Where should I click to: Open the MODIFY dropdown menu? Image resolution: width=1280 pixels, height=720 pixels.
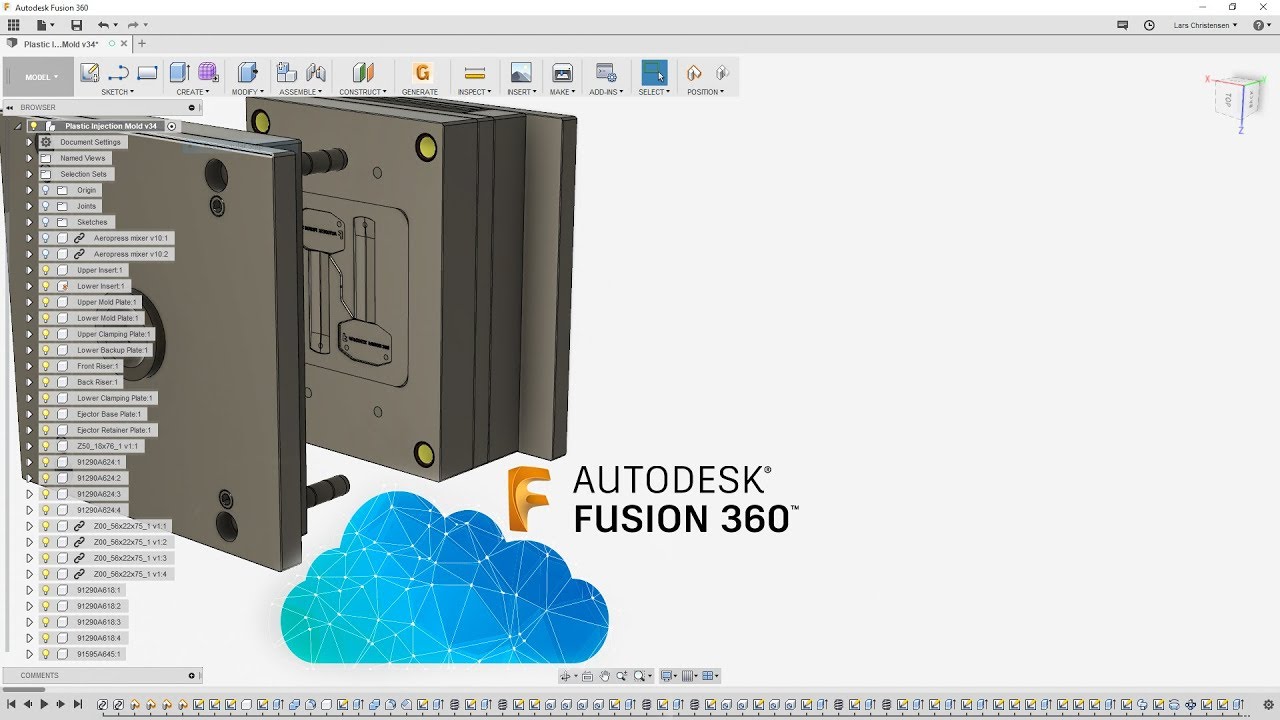[248, 92]
